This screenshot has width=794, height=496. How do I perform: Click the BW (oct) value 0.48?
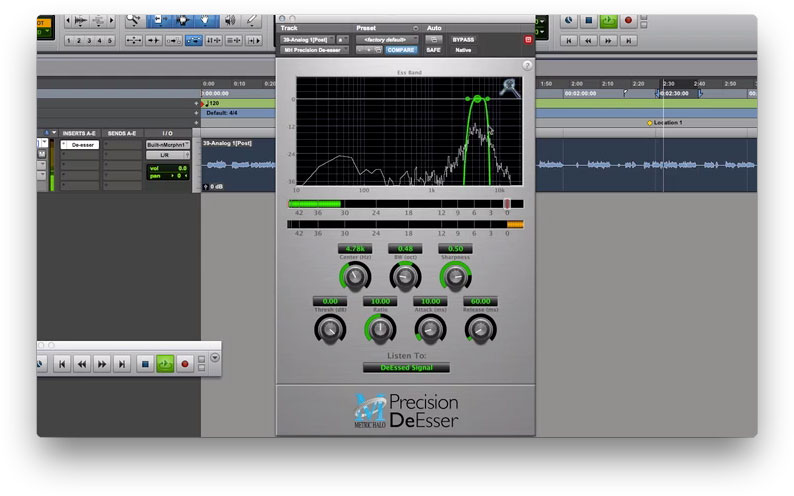[405, 249]
